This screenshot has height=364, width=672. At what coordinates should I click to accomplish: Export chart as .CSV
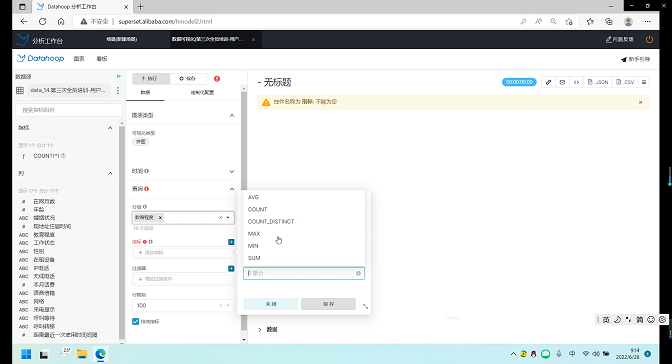coord(624,82)
